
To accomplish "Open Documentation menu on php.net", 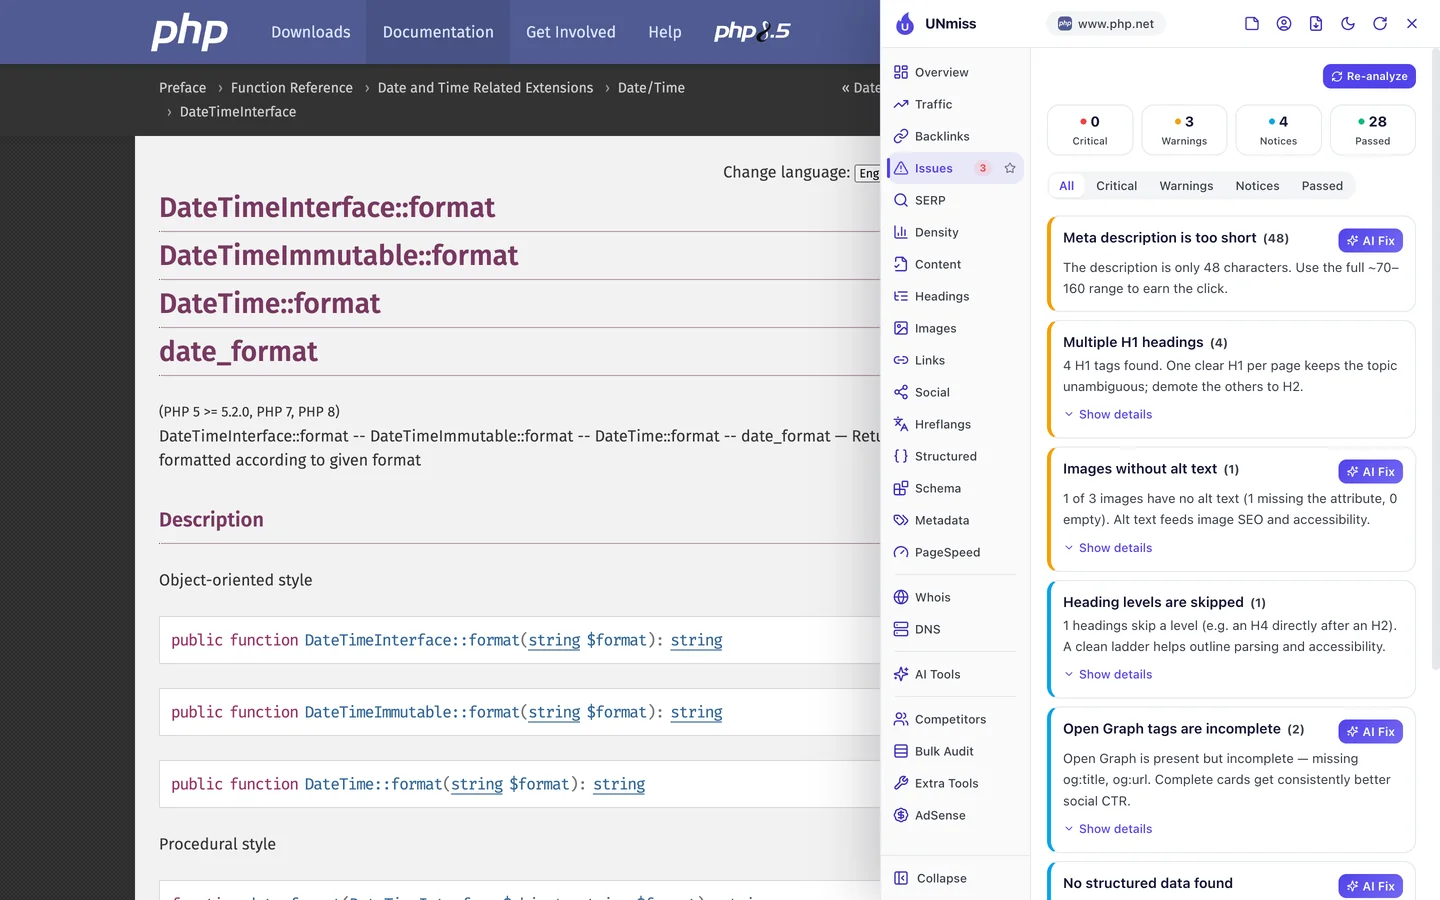I will pos(438,32).
